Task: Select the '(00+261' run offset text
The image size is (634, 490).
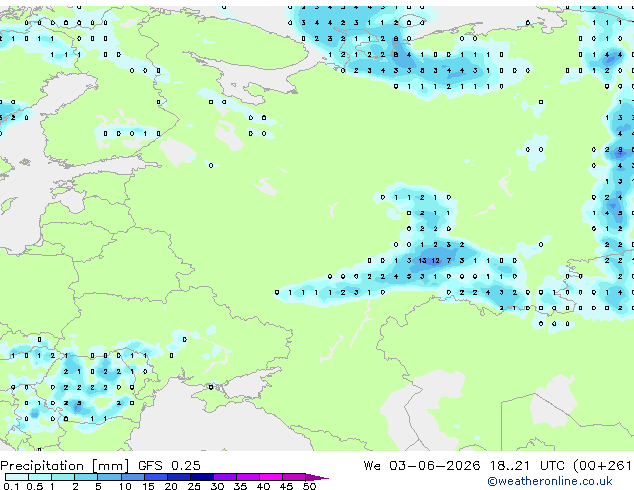Action: tap(603, 465)
